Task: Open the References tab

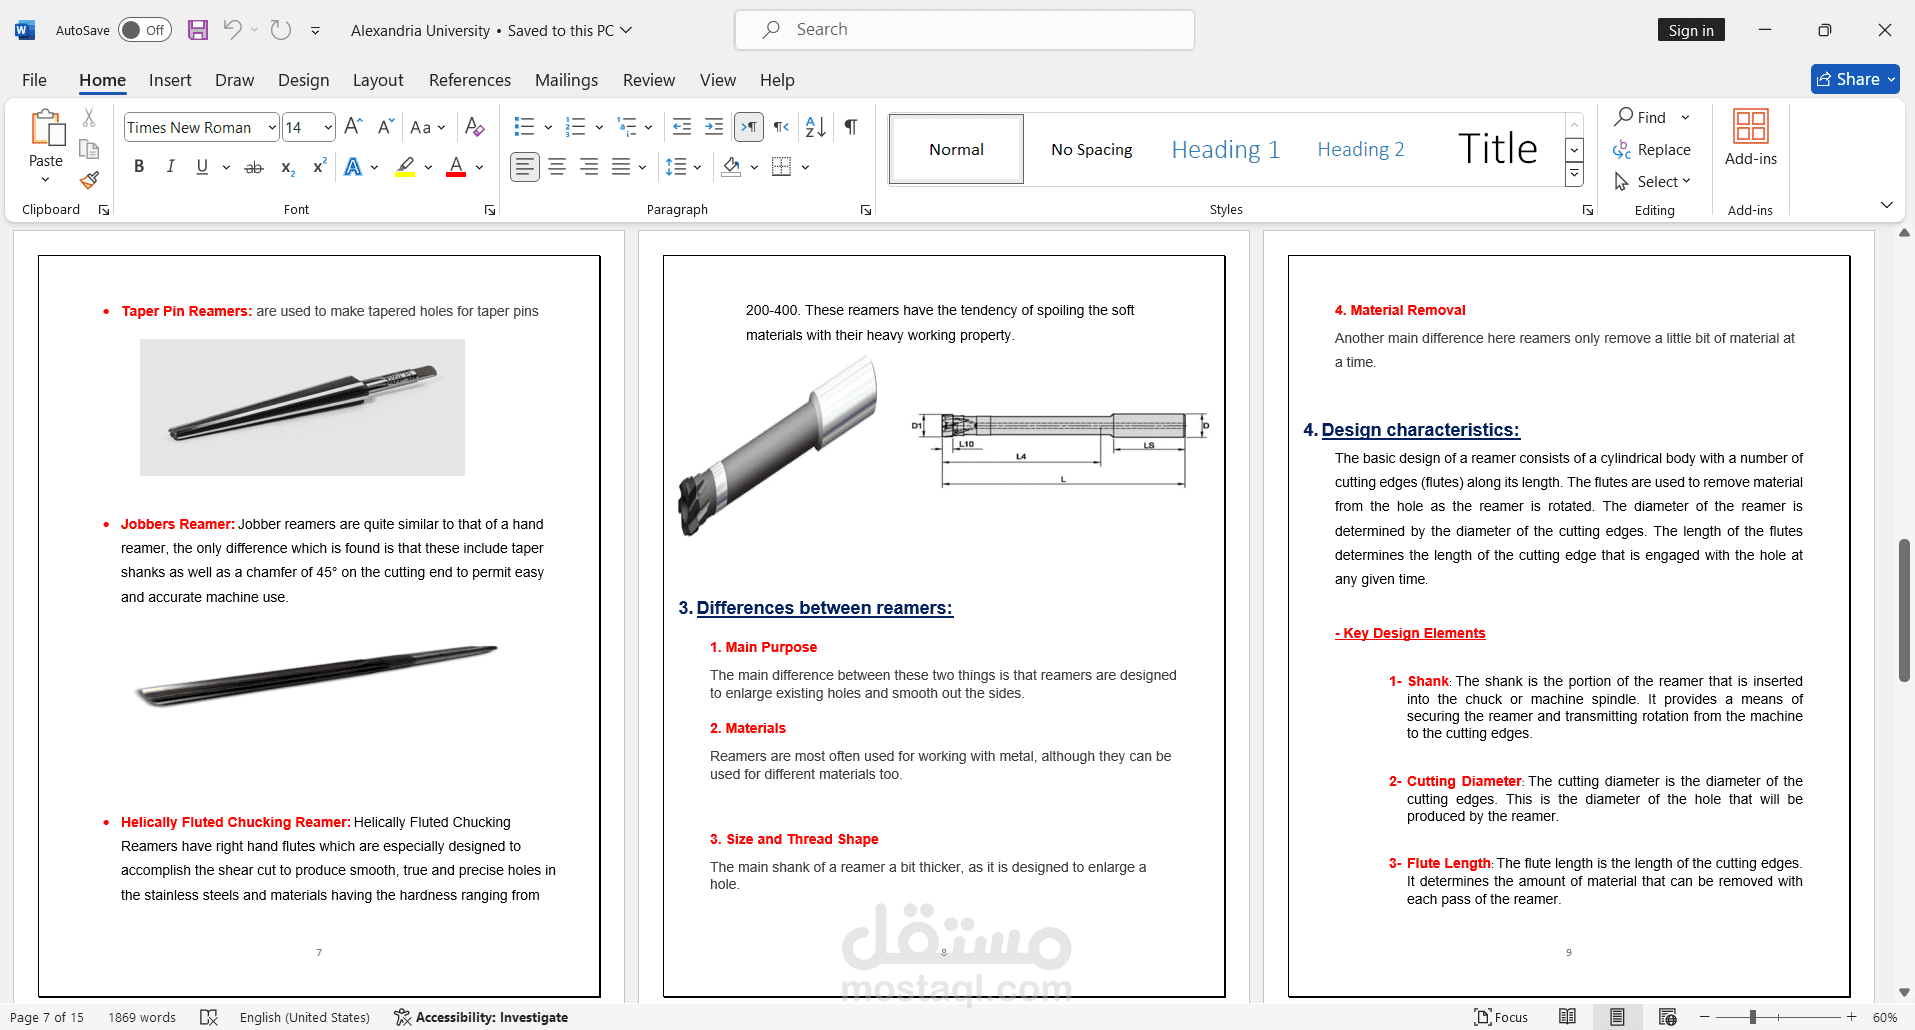Action: 470,80
